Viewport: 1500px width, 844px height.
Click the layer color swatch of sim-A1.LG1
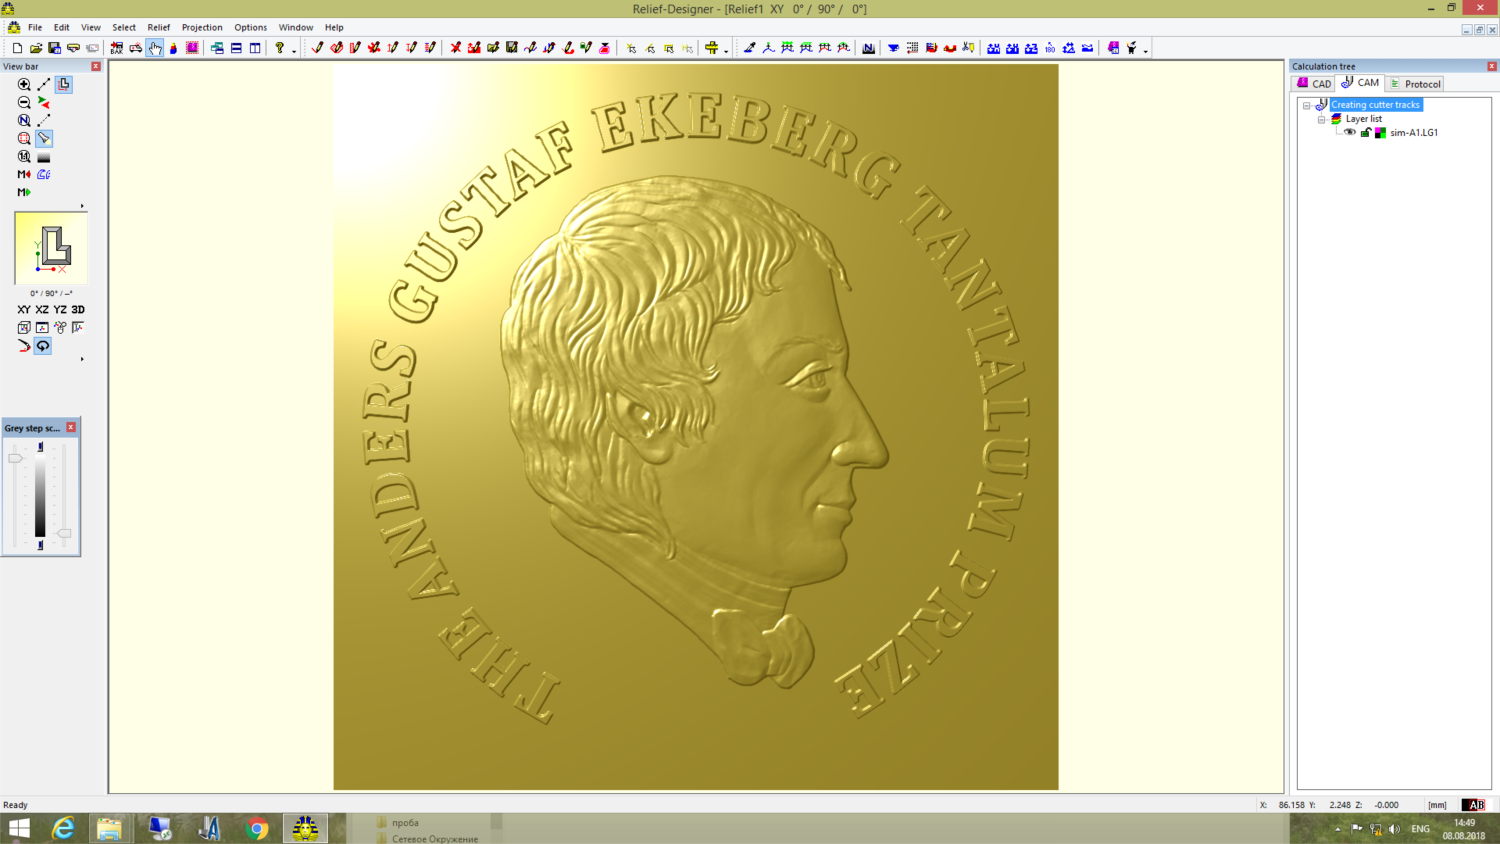coord(1380,132)
